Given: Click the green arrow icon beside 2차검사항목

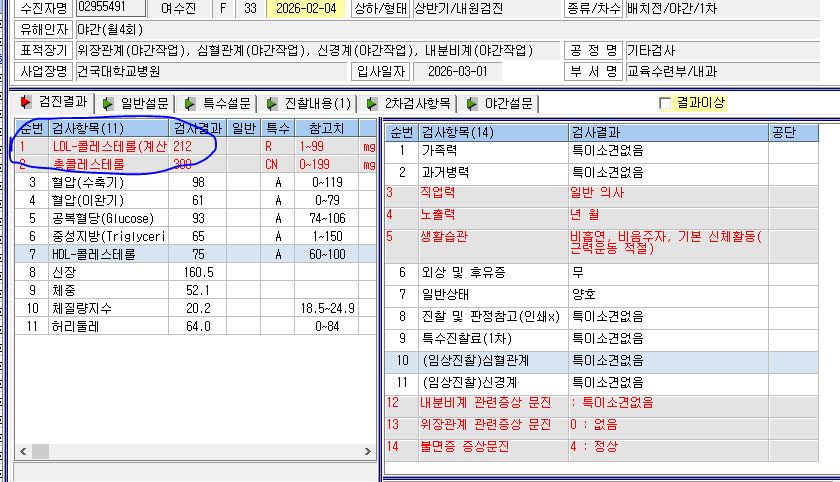Looking at the screenshot, I should tap(371, 103).
